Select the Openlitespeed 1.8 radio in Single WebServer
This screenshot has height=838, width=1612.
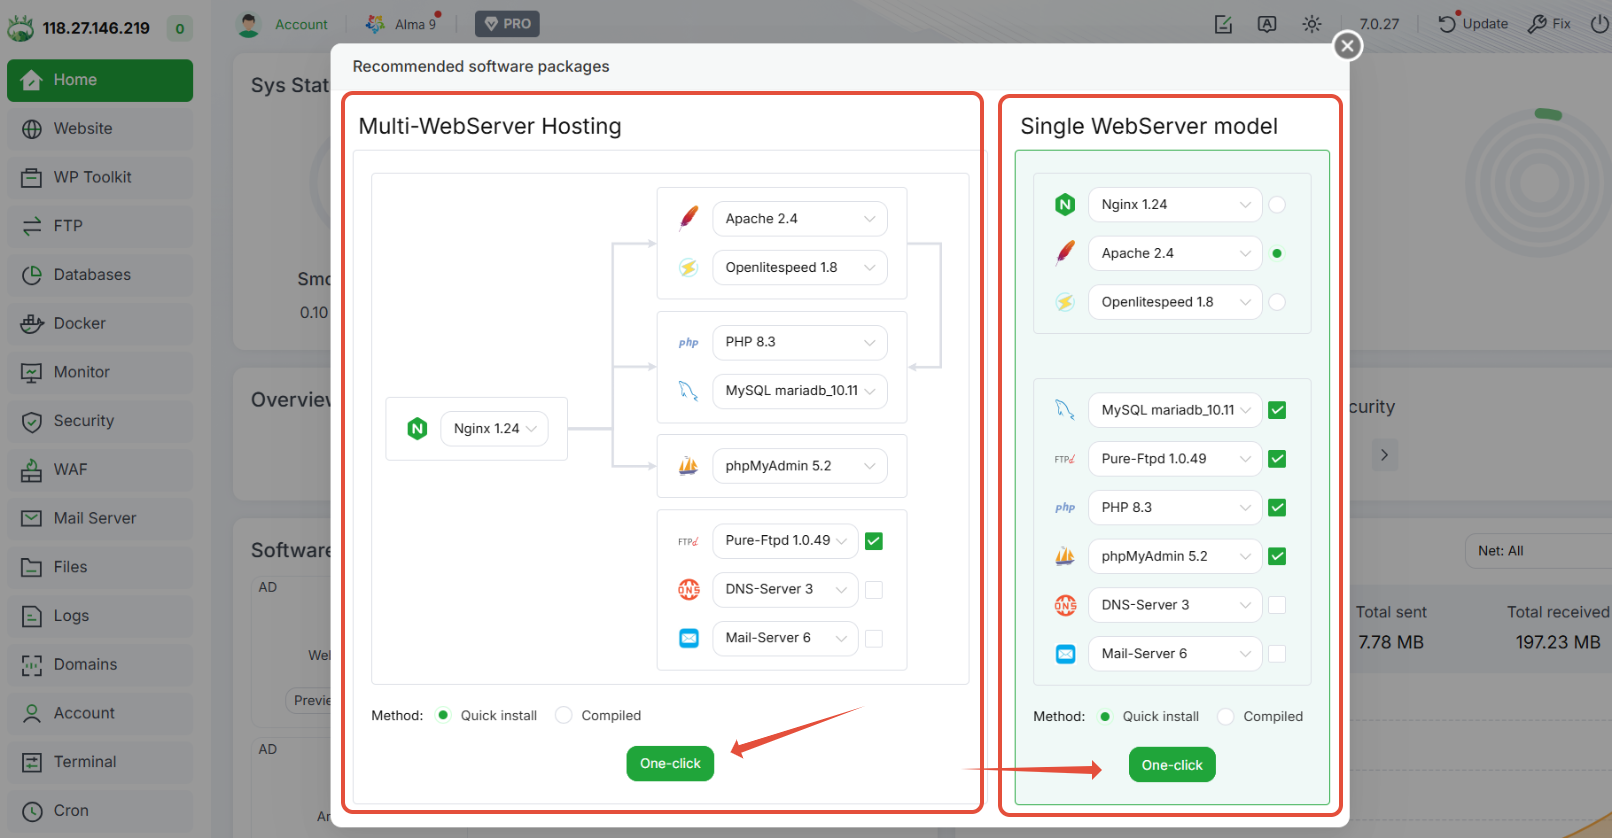[x=1277, y=302]
